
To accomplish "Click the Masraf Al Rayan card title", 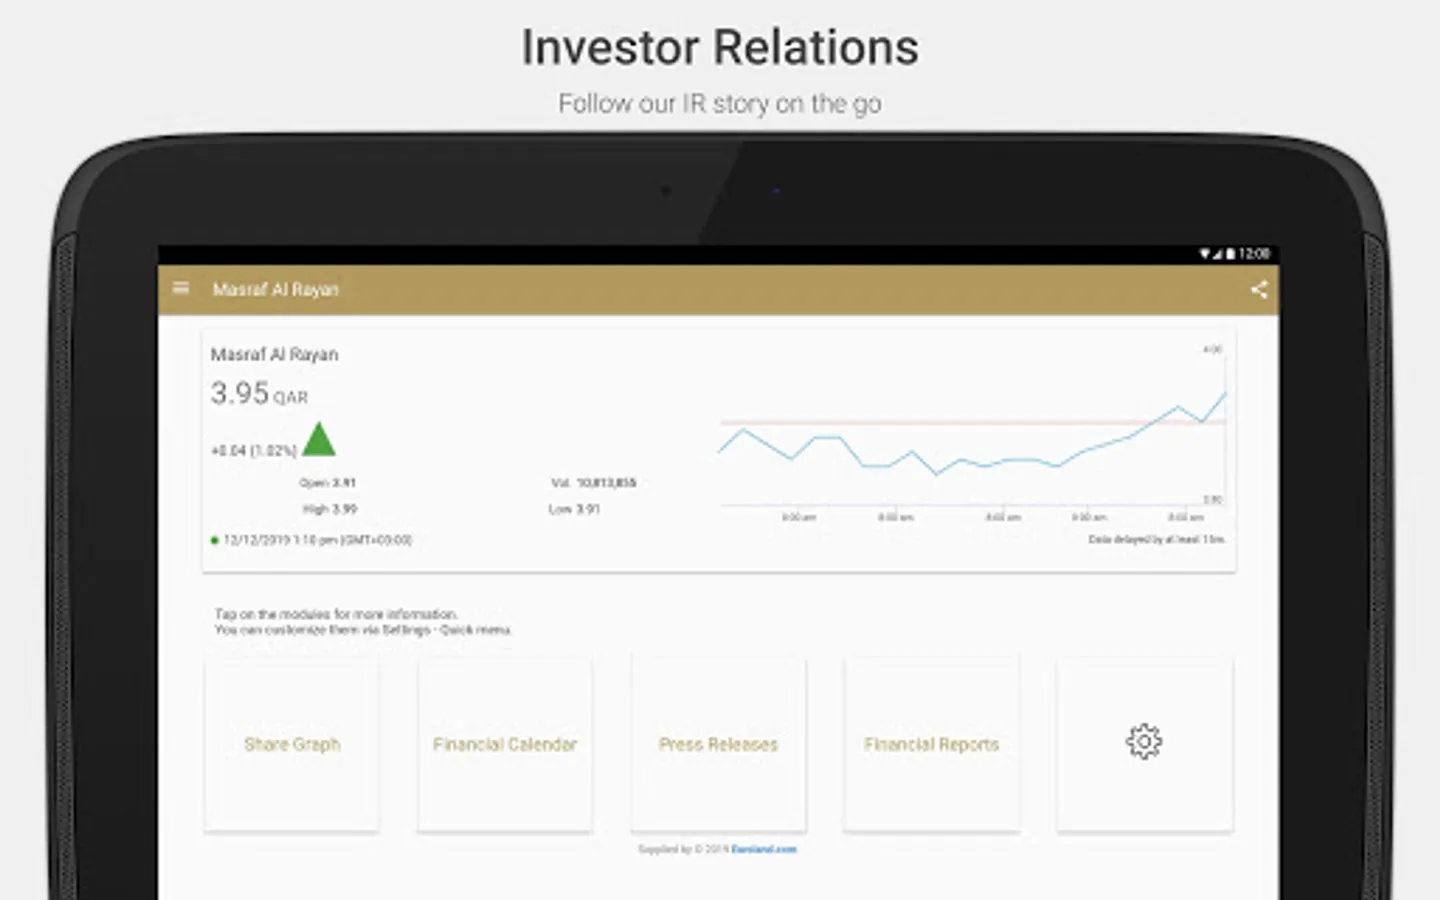I will (274, 355).
